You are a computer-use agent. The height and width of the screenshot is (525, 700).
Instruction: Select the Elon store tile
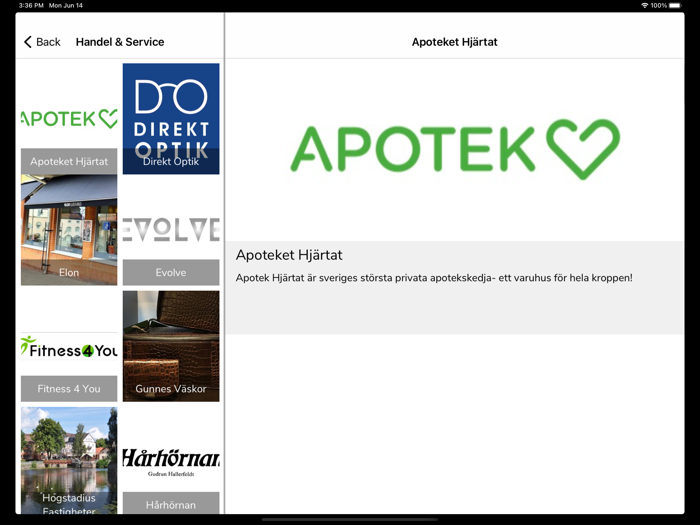(x=69, y=230)
